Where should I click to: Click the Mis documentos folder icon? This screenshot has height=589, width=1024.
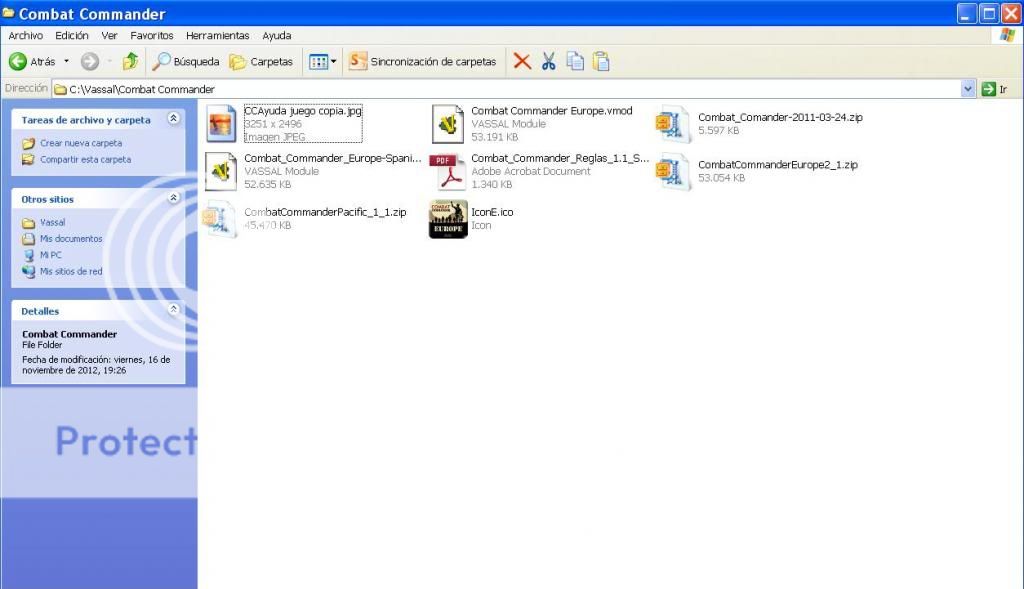pos(28,239)
